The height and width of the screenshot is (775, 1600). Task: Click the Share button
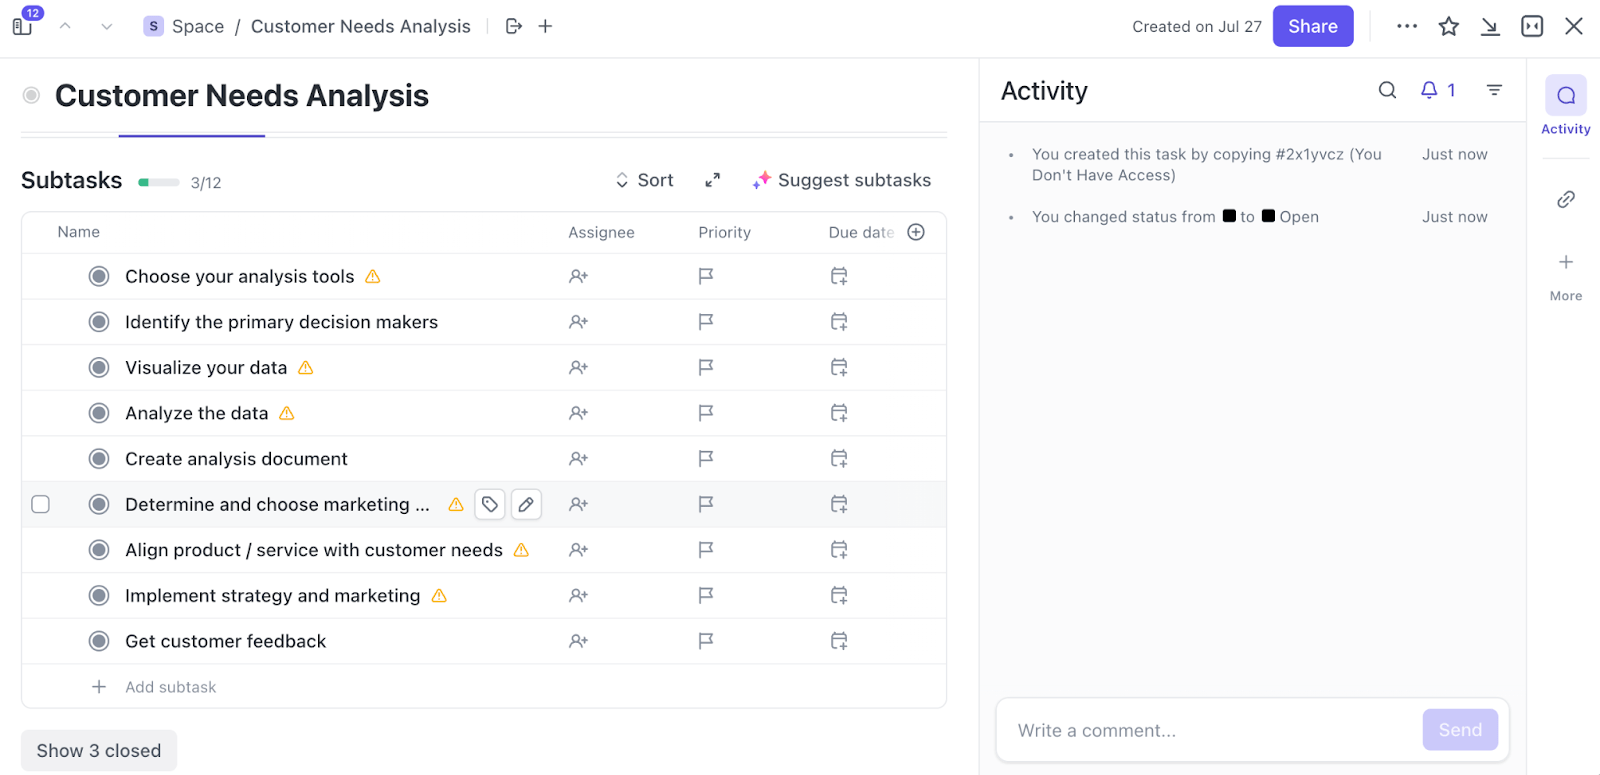coord(1313,26)
